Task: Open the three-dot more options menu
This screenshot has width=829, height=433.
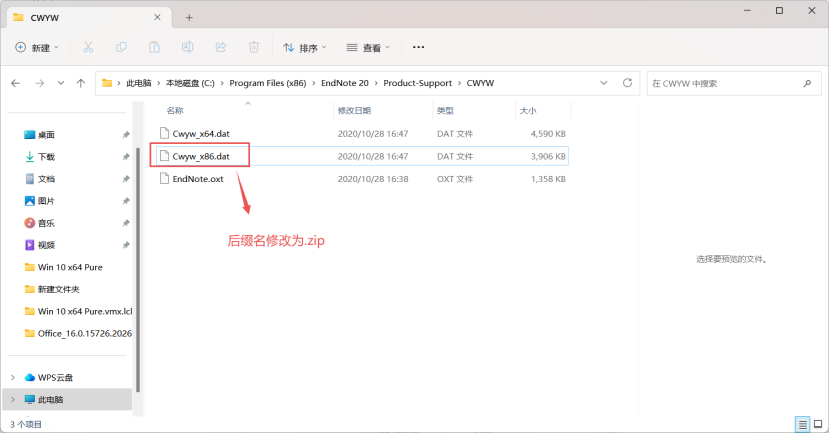Action: pyautogui.click(x=419, y=48)
